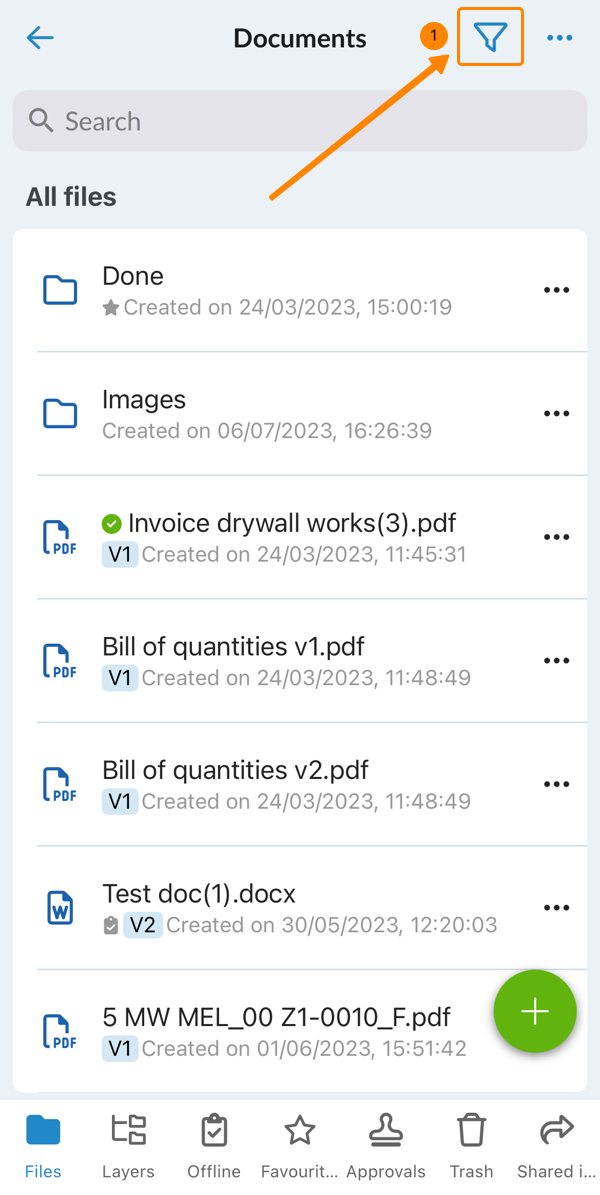Open the Shared tab
Viewport: 600px width, 1195px height.
click(557, 1146)
